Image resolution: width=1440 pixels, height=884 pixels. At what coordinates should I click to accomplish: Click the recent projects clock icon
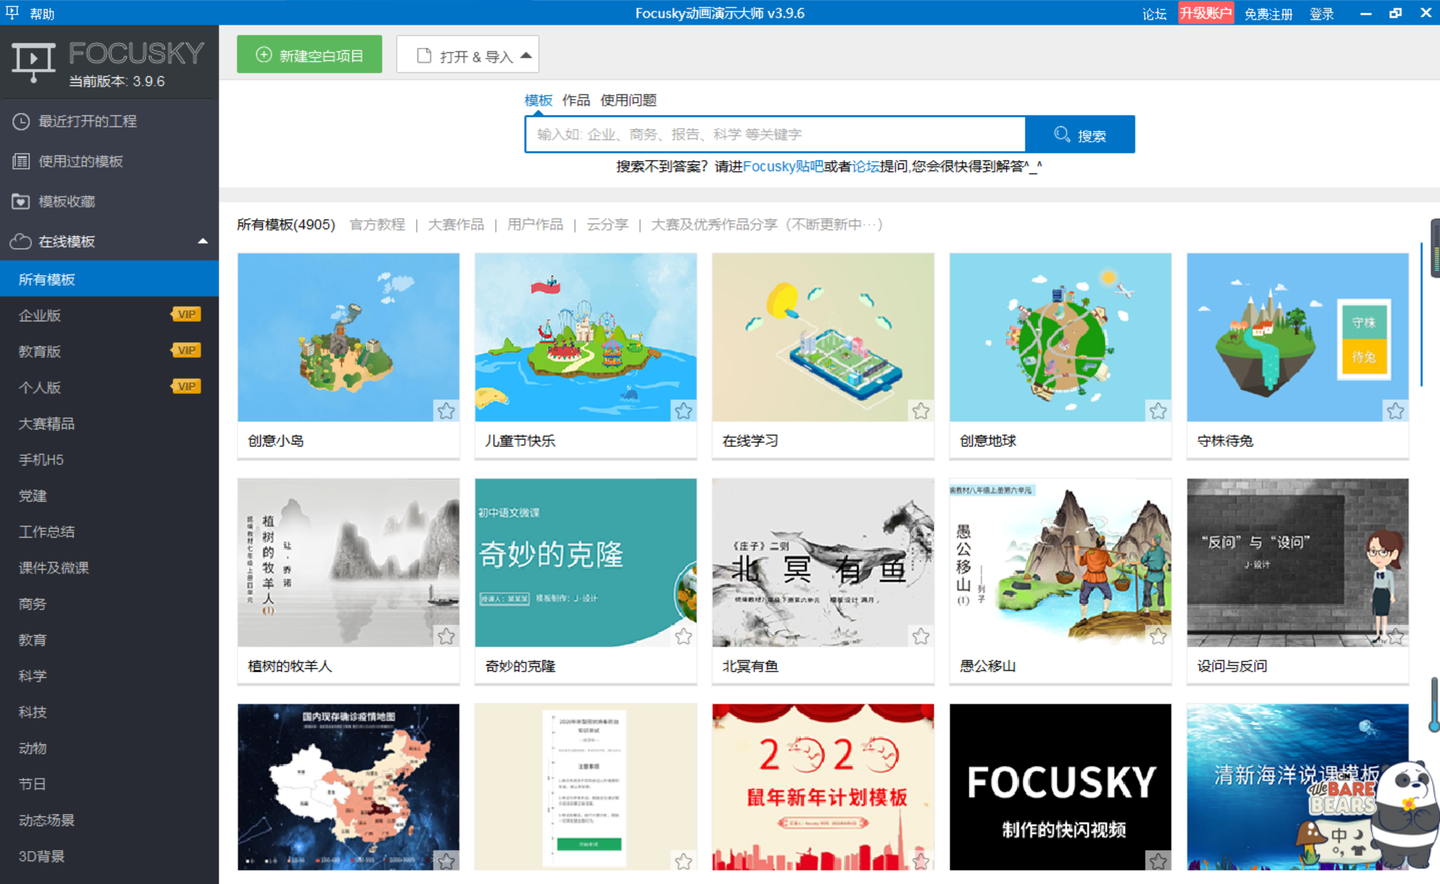point(21,121)
